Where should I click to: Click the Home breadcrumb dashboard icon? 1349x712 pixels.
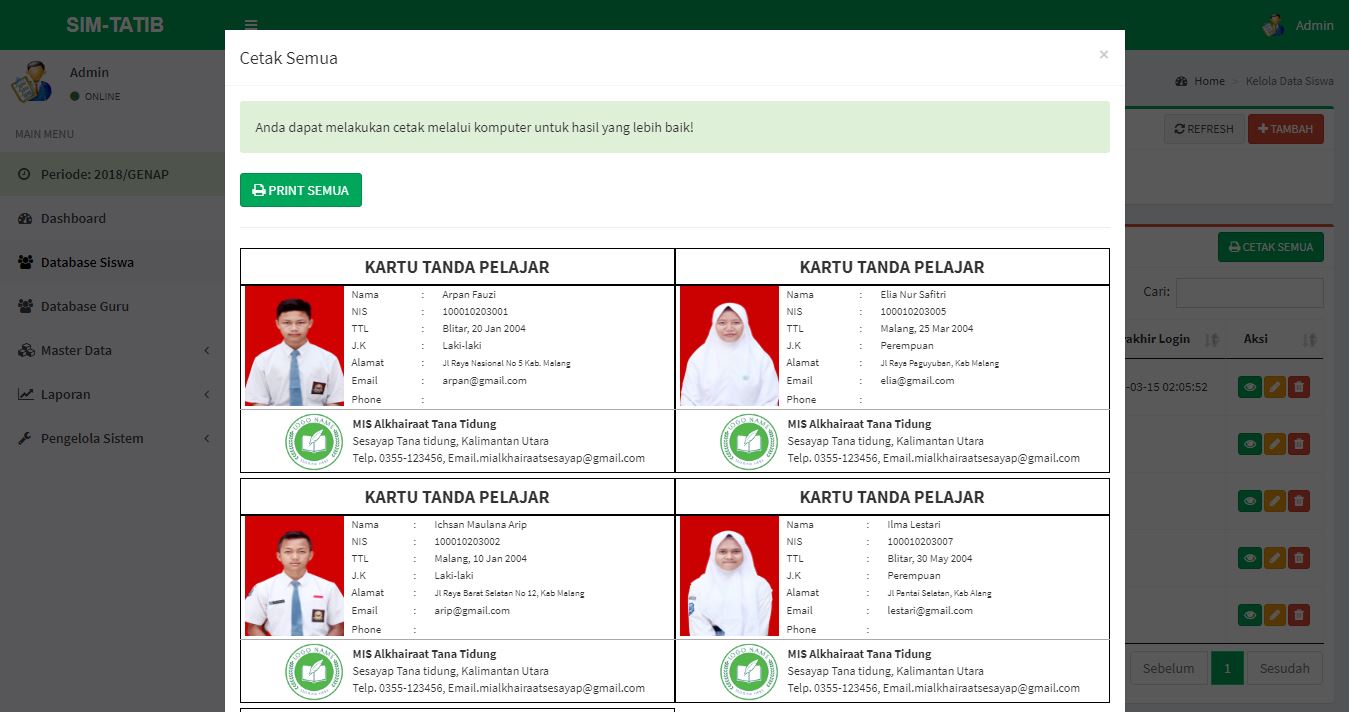[1181, 81]
